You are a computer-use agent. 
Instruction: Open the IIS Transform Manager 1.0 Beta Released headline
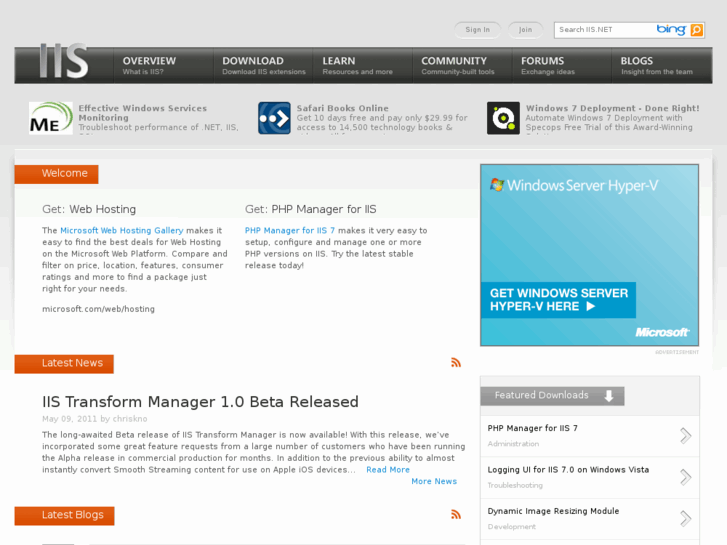point(200,402)
